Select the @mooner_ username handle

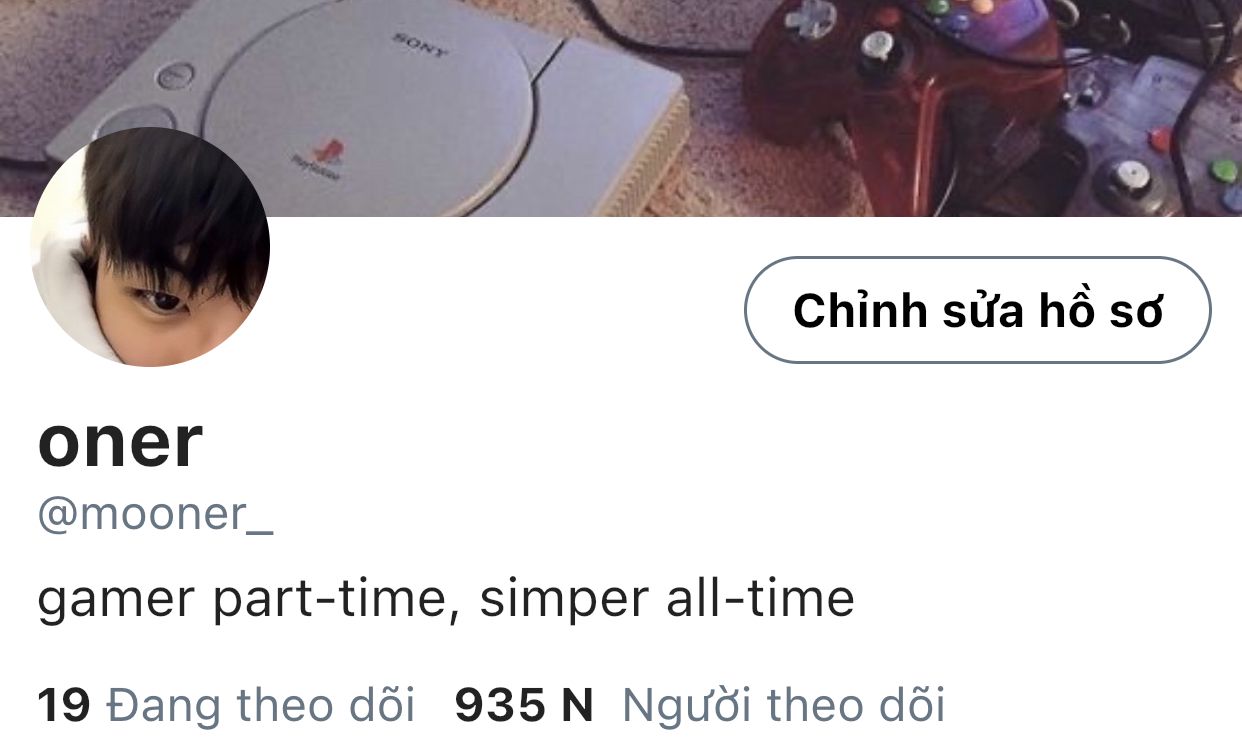(x=155, y=515)
